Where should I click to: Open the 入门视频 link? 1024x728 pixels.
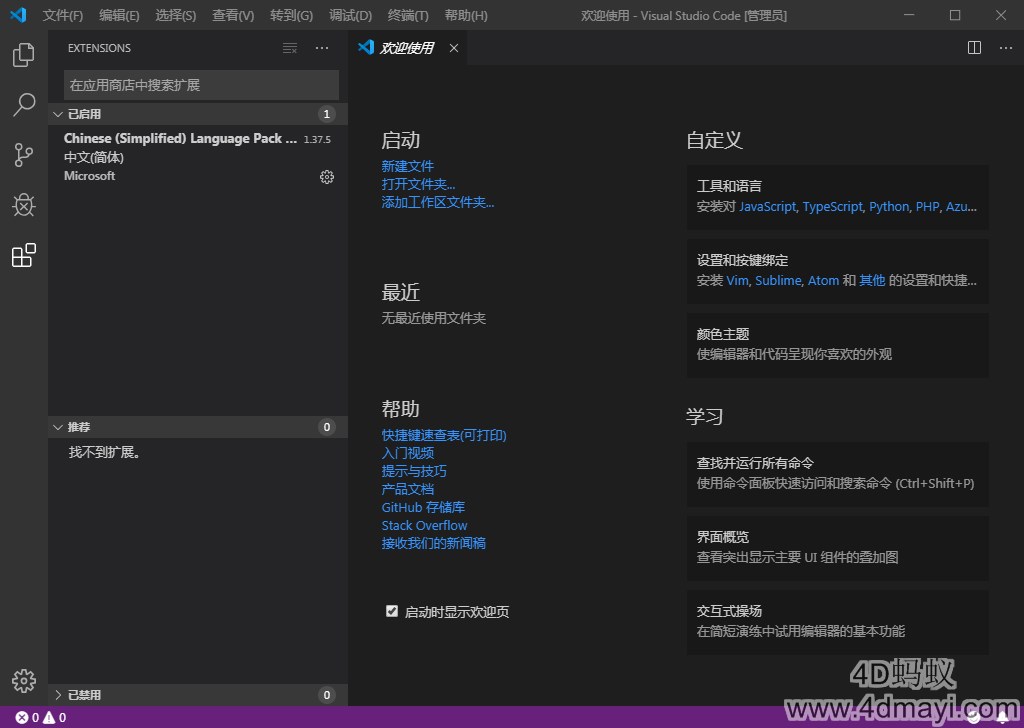point(408,453)
